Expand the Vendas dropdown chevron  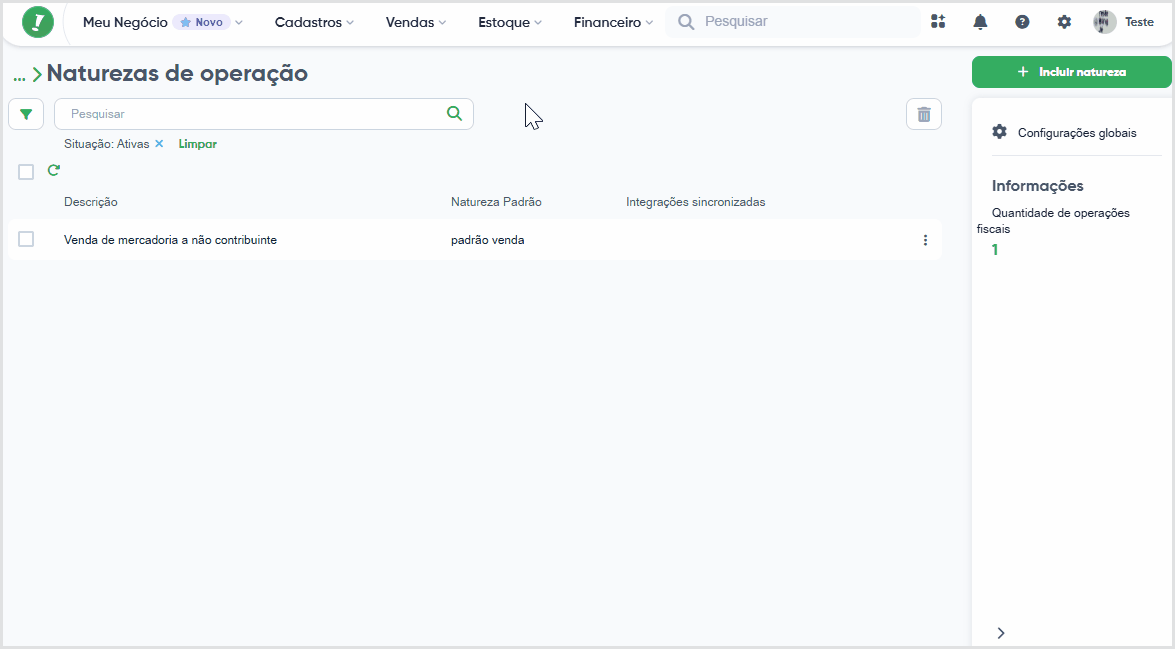(x=442, y=22)
